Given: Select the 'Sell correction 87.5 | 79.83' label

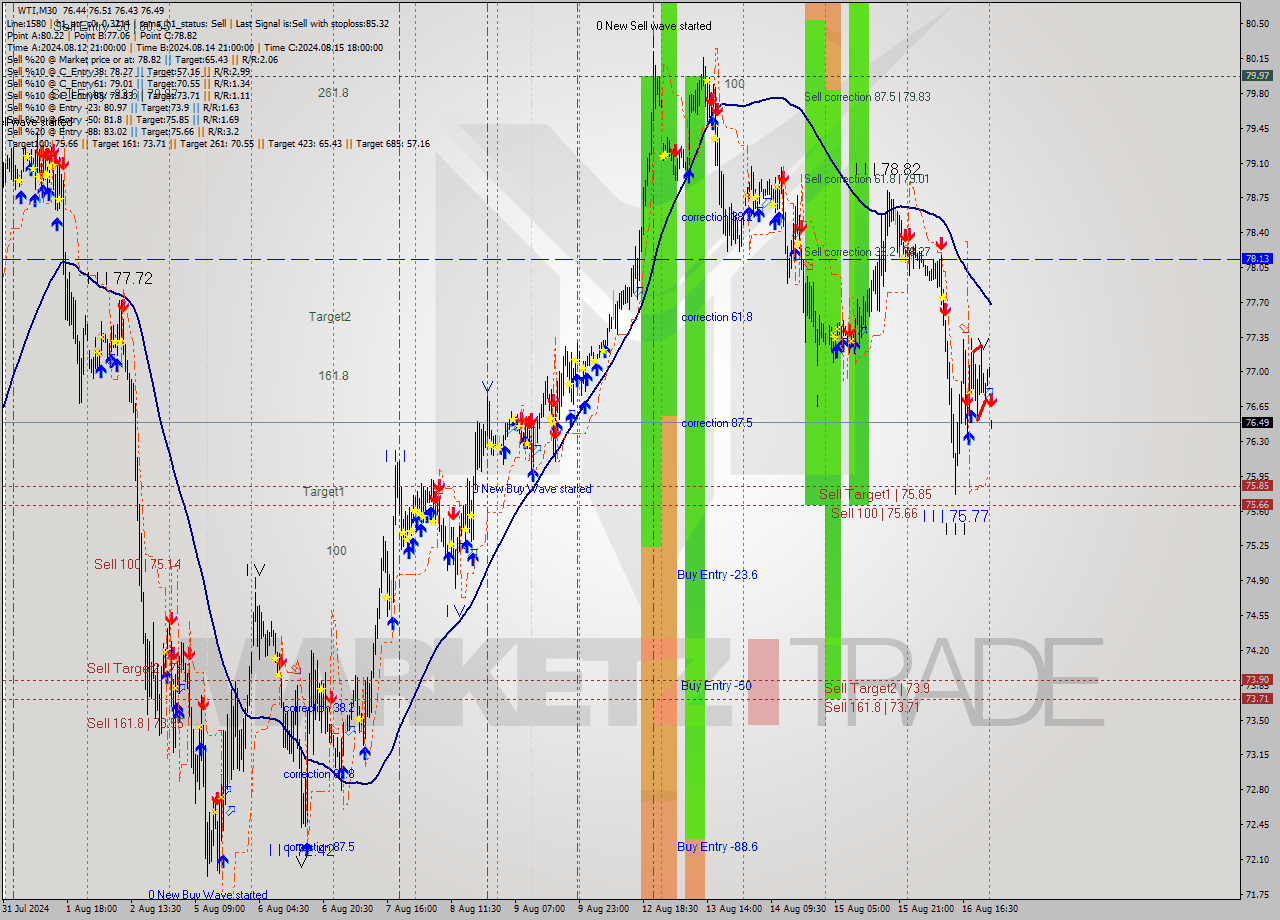Looking at the screenshot, I should [x=867, y=97].
